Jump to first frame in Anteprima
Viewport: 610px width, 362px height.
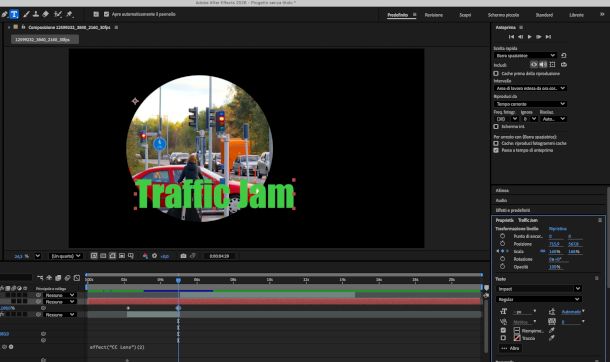pos(511,37)
